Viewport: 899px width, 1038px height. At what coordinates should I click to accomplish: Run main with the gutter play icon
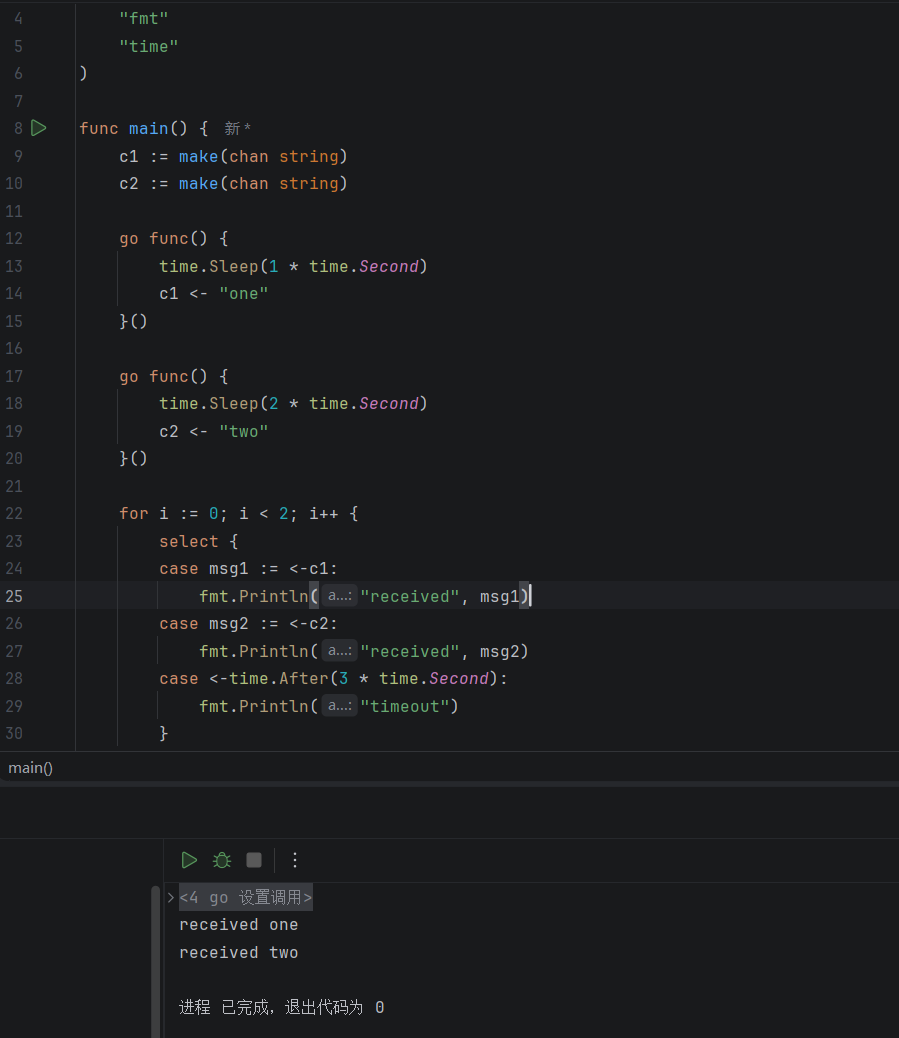[x=39, y=128]
